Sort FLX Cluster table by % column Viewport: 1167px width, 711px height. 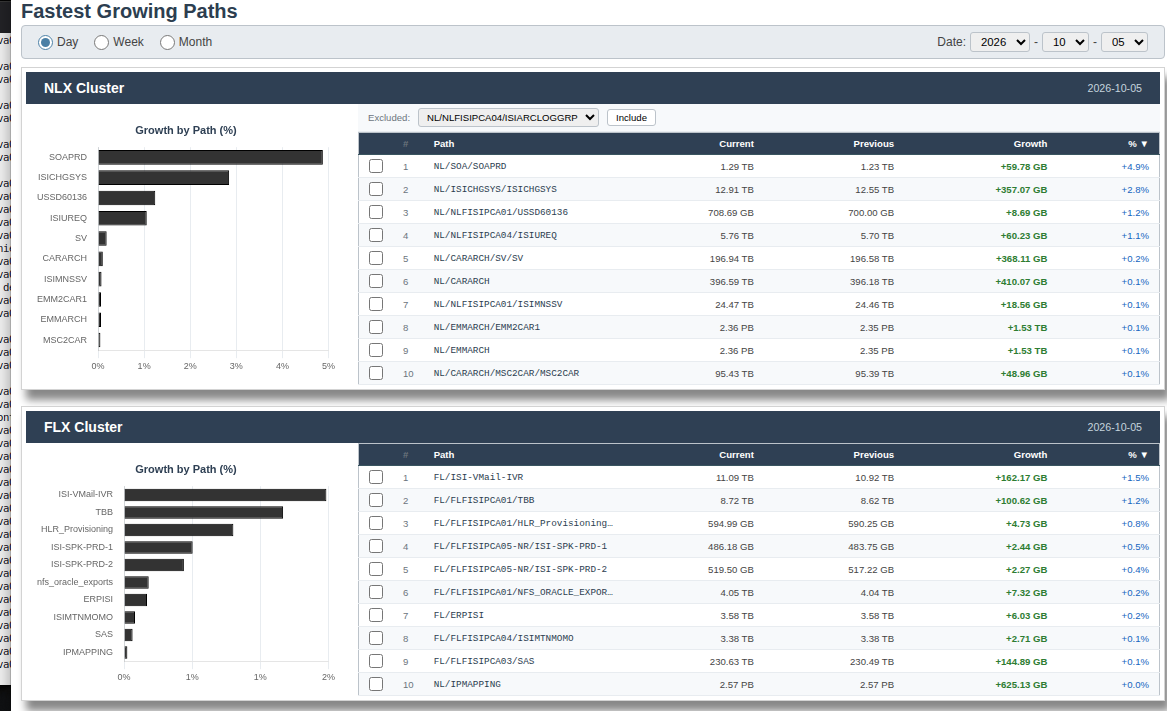click(1137, 455)
